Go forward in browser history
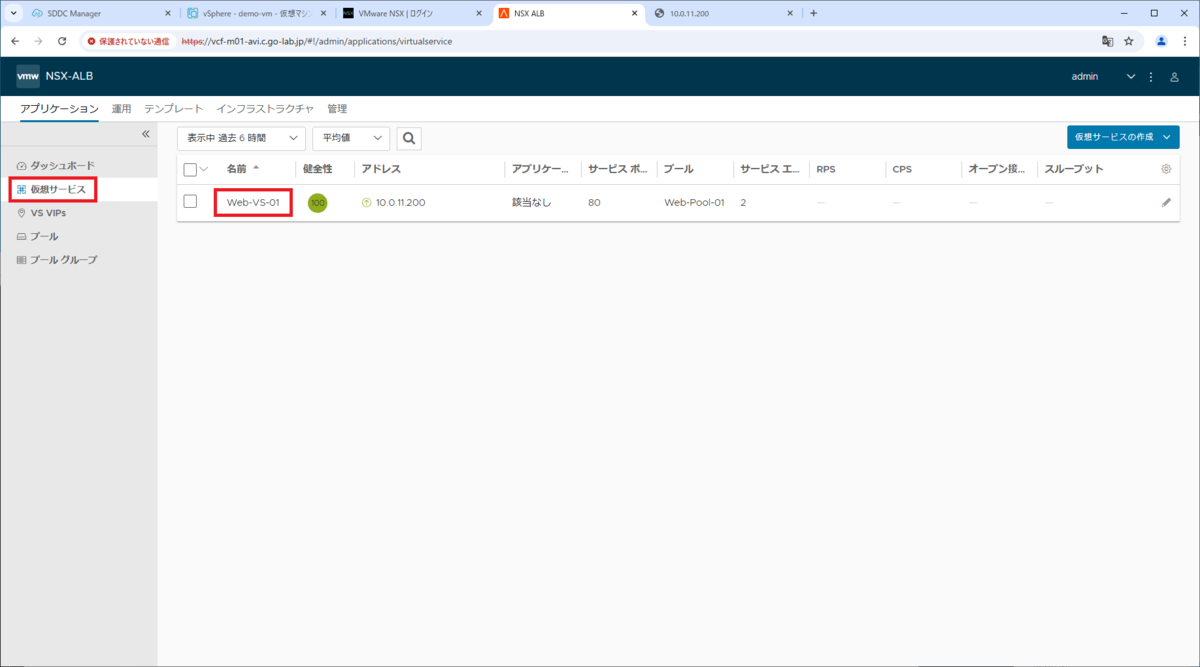The height and width of the screenshot is (667, 1200). [38, 41]
